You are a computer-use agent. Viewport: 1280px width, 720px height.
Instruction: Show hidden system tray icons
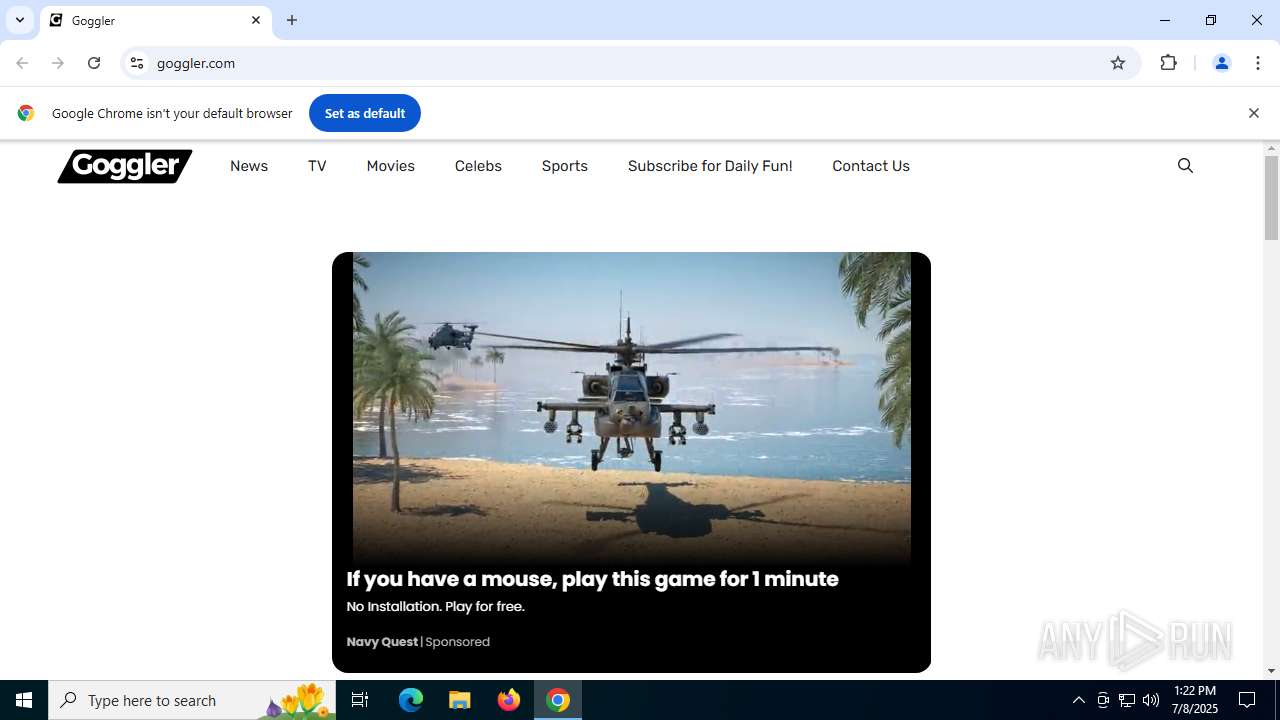[x=1078, y=700]
